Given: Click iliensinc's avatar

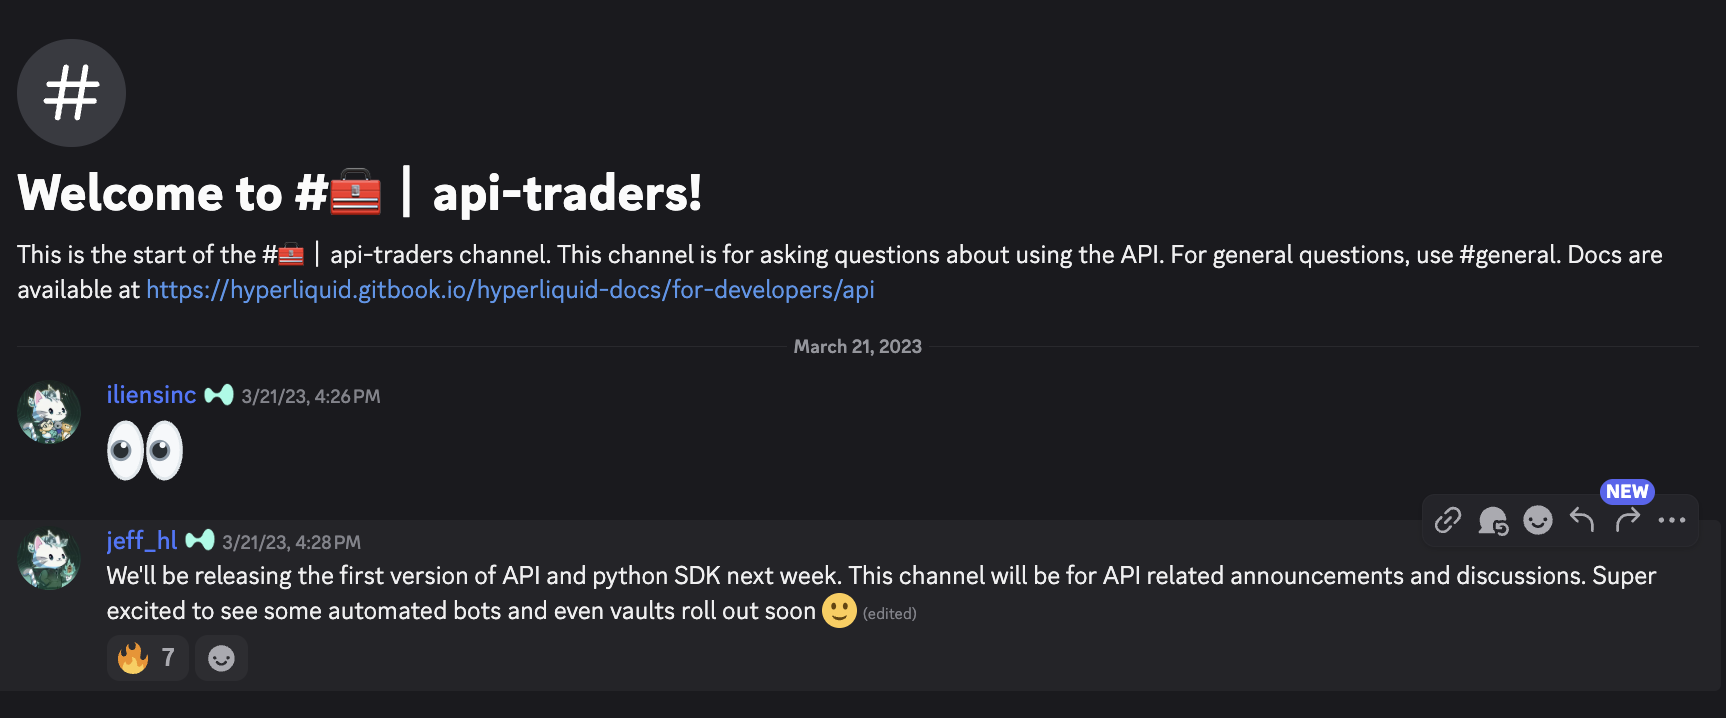Looking at the screenshot, I should (x=48, y=412).
